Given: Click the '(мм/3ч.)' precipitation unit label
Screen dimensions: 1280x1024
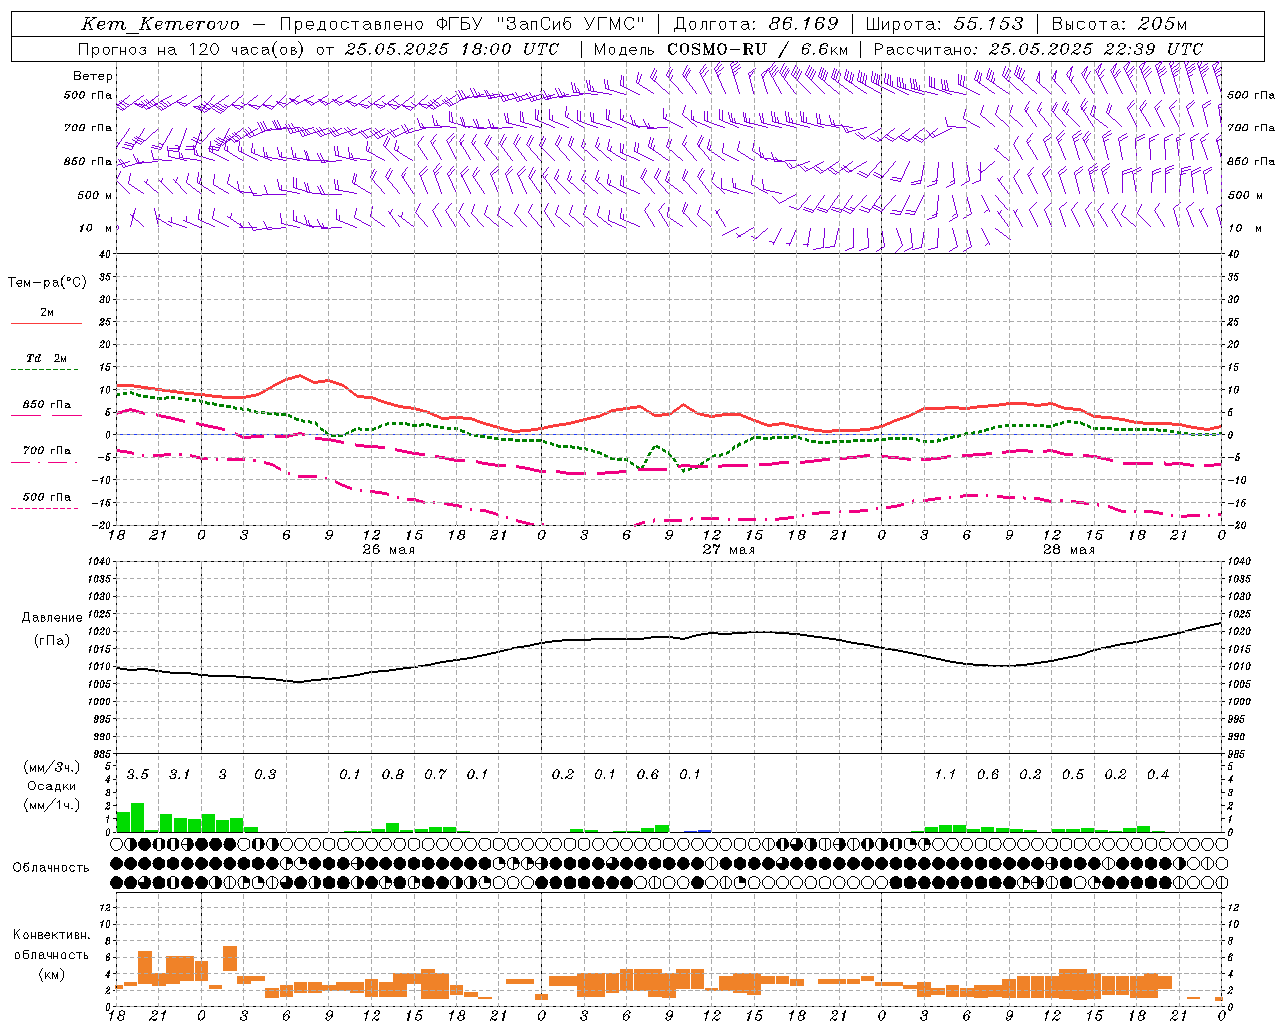Looking at the screenshot, I should pyautogui.click(x=51, y=767).
